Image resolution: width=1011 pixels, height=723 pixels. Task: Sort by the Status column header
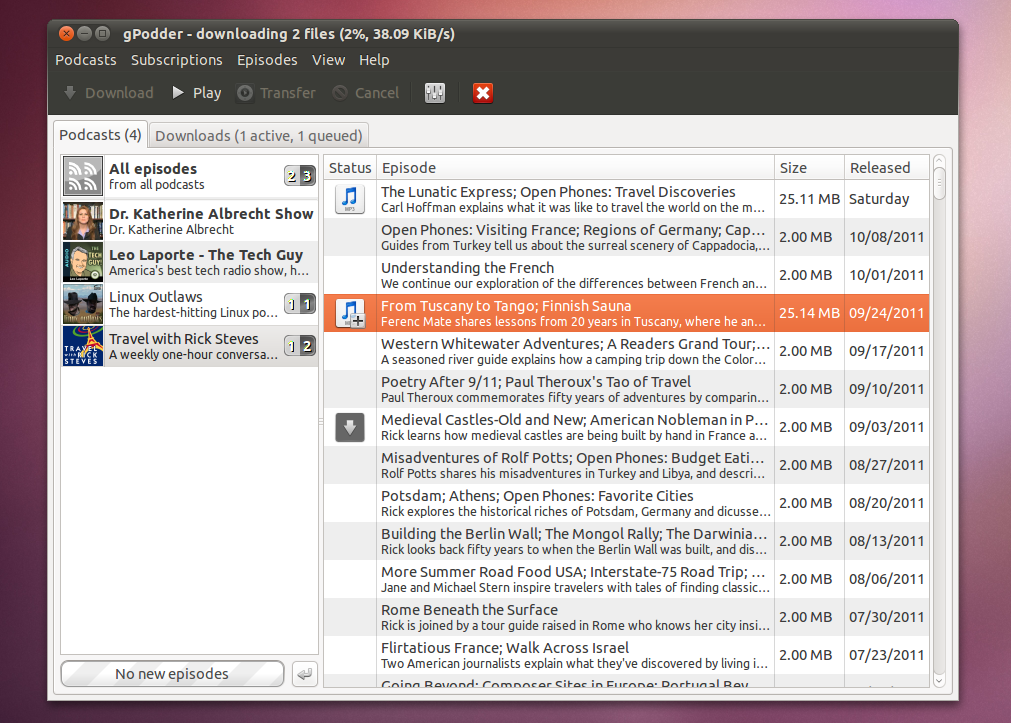[x=350, y=168]
